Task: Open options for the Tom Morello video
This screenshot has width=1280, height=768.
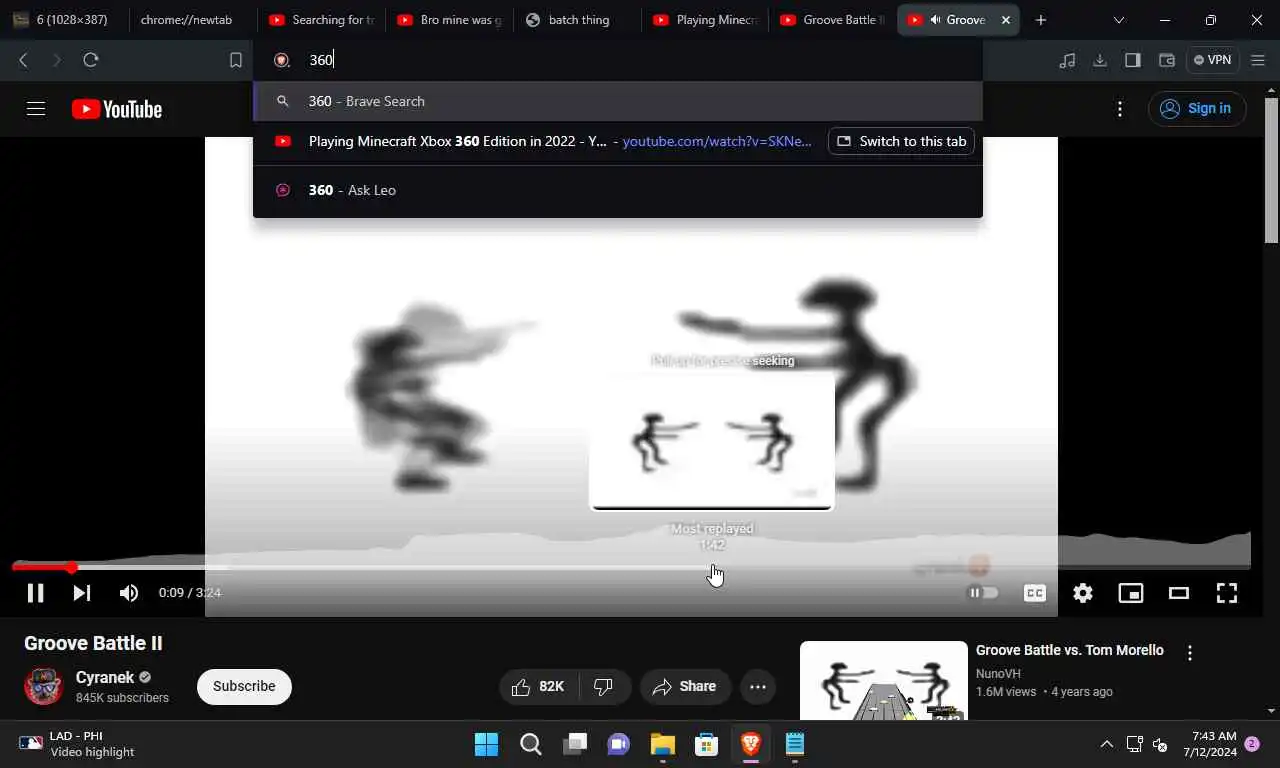Action: (x=1190, y=653)
